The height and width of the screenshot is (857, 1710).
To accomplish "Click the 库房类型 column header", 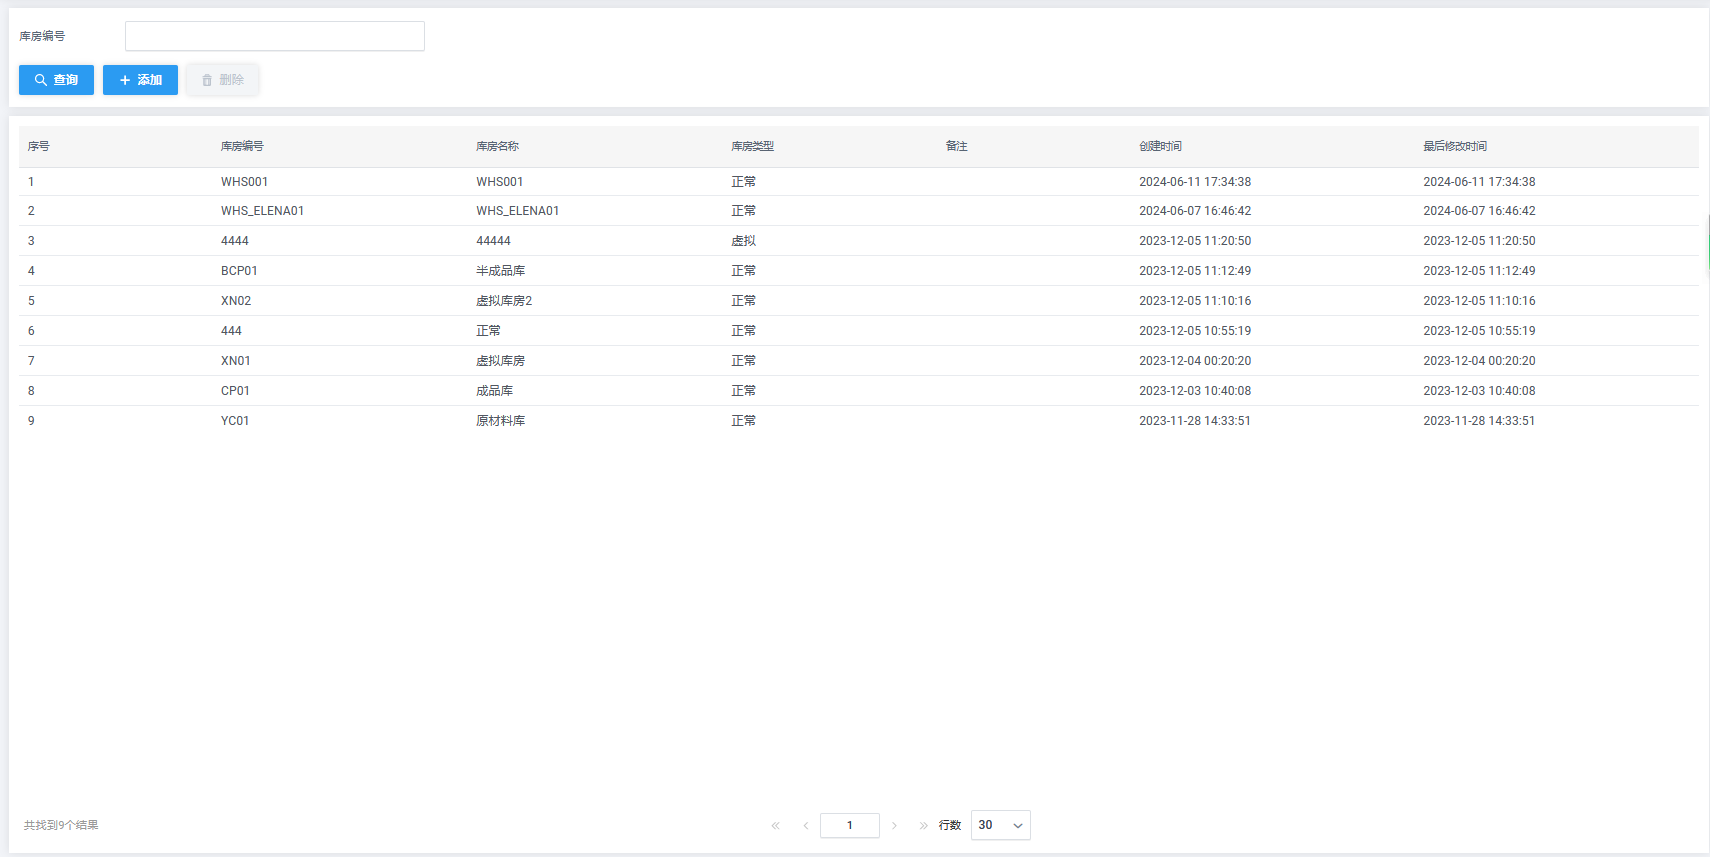I will tap(752, 146).
